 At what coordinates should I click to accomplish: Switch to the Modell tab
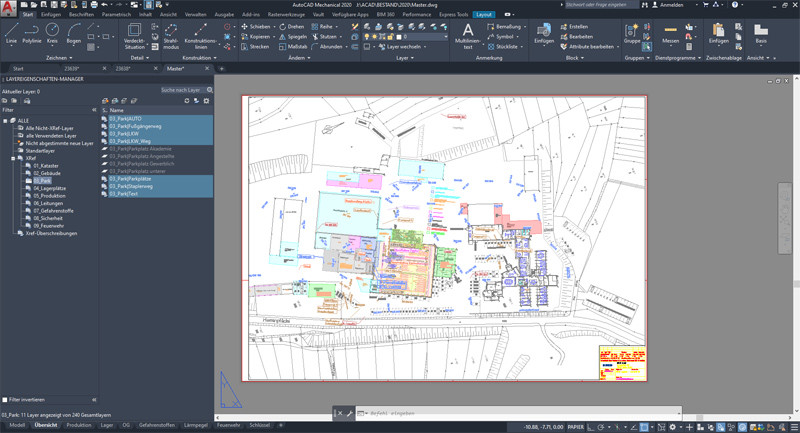click(x=17, y=425)
